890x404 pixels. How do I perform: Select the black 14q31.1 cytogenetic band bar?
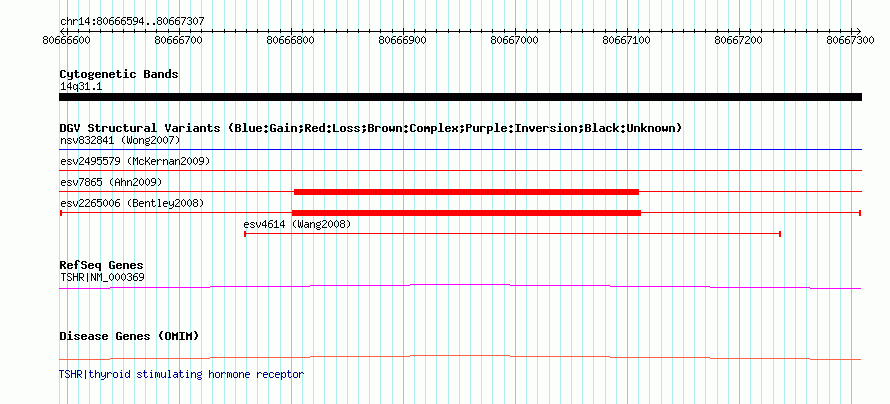point(460,97)
